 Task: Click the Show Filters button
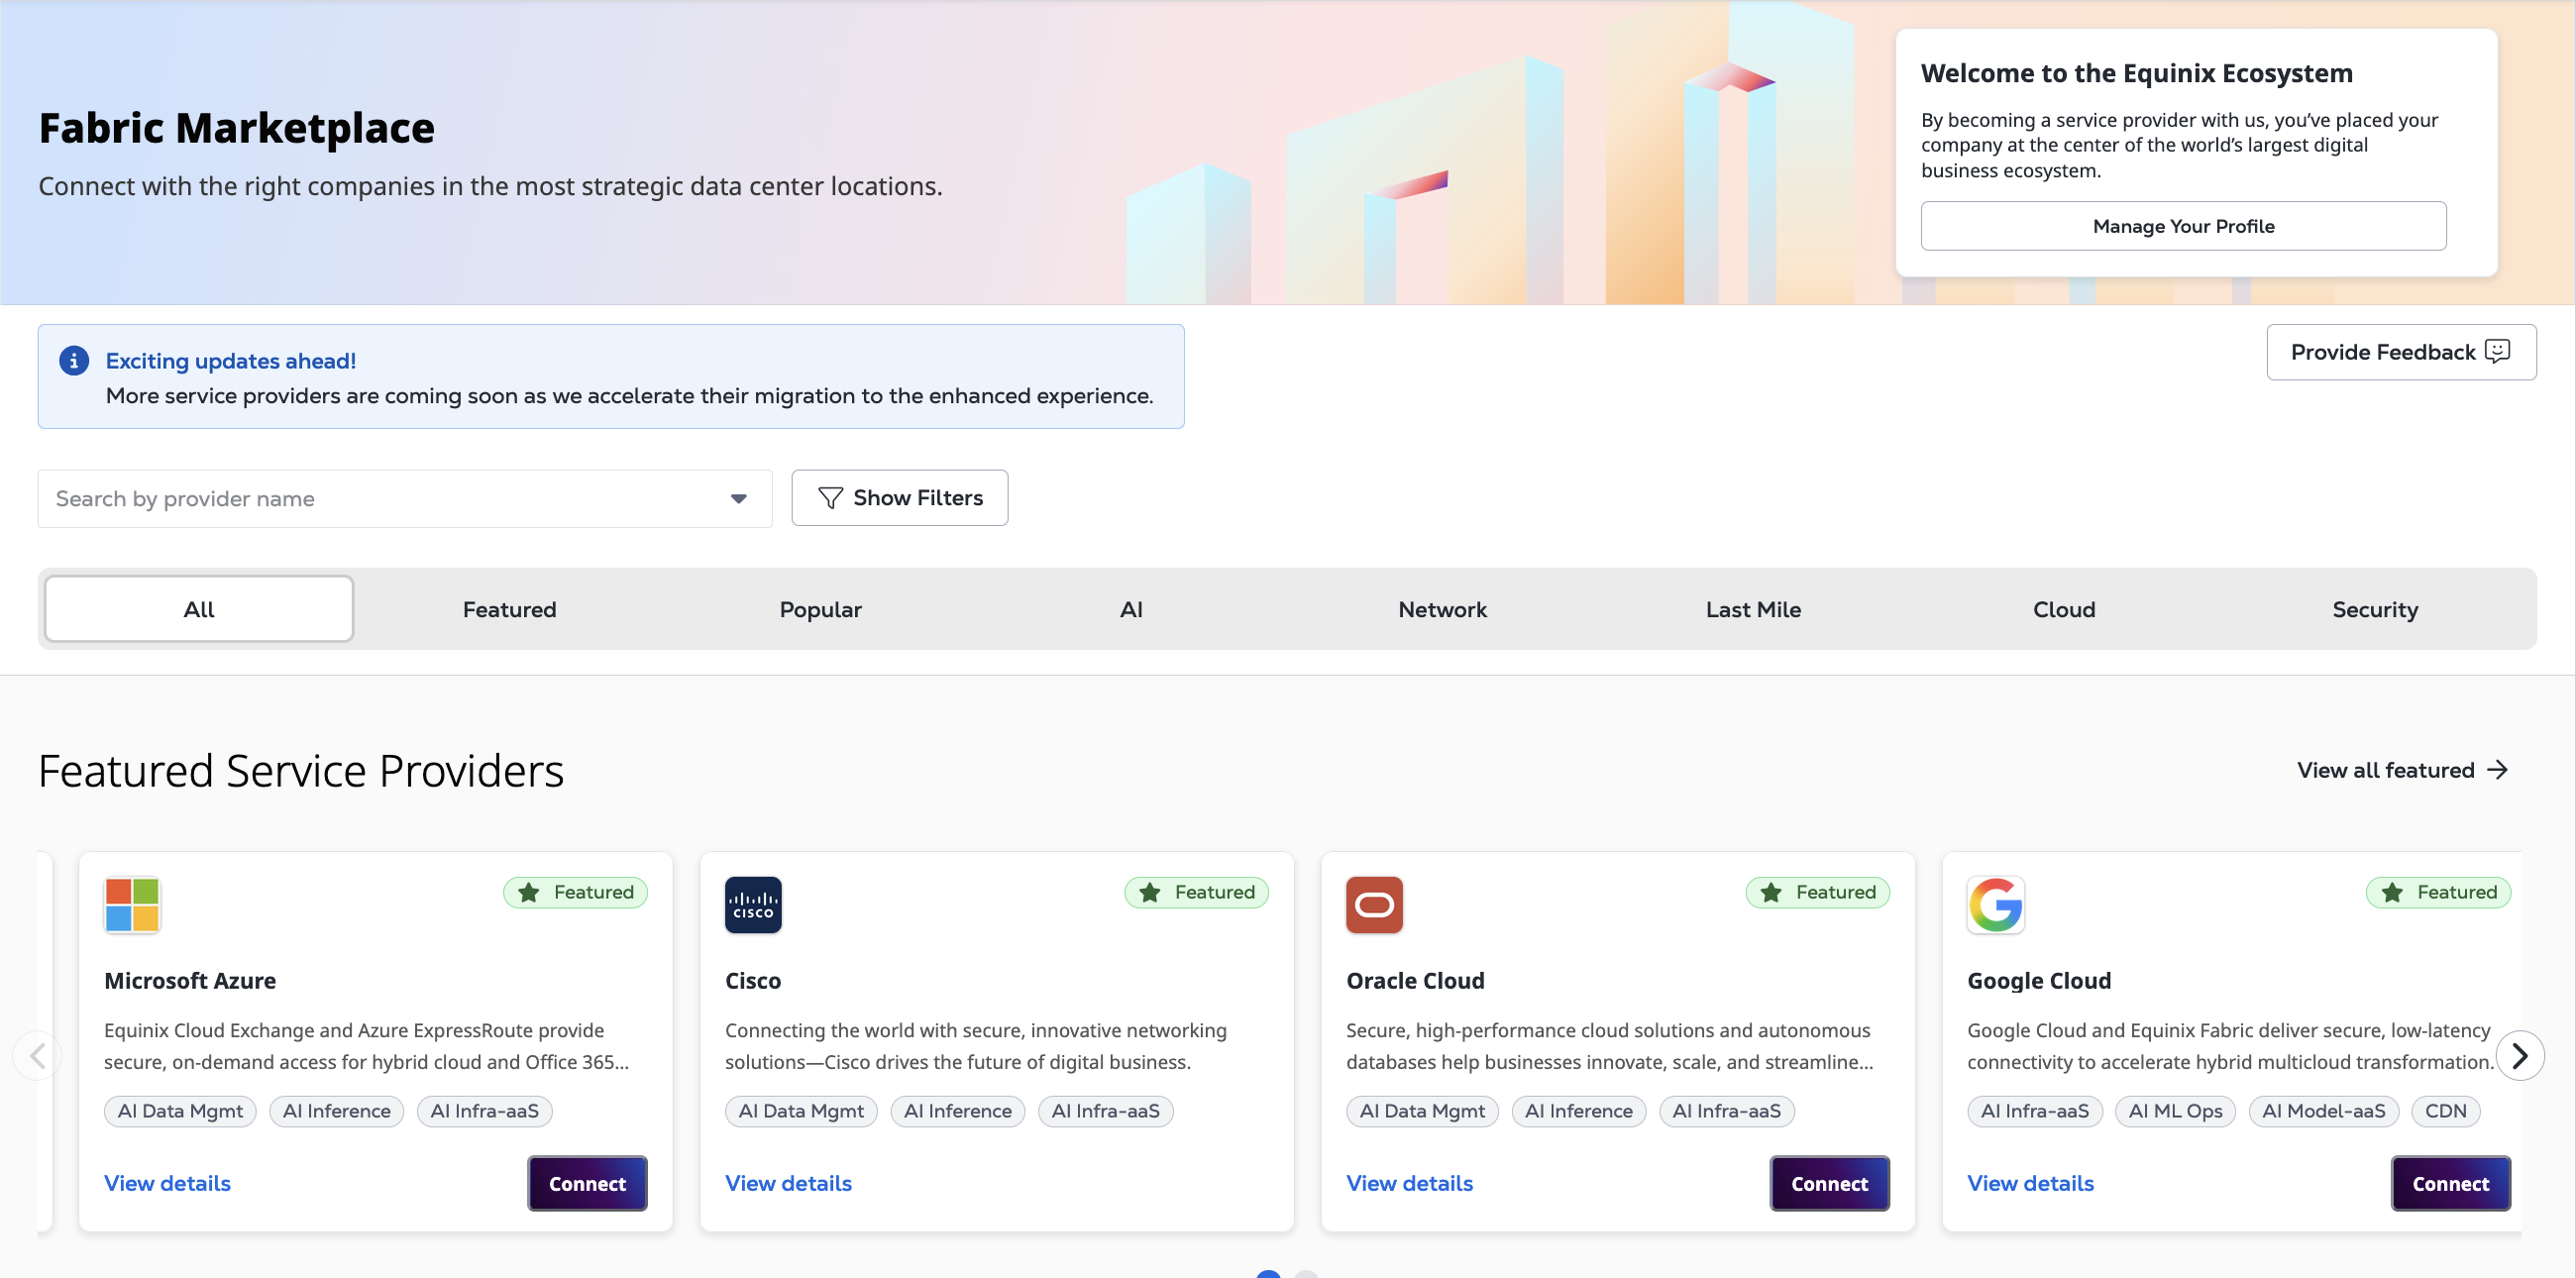coord(899,498)
